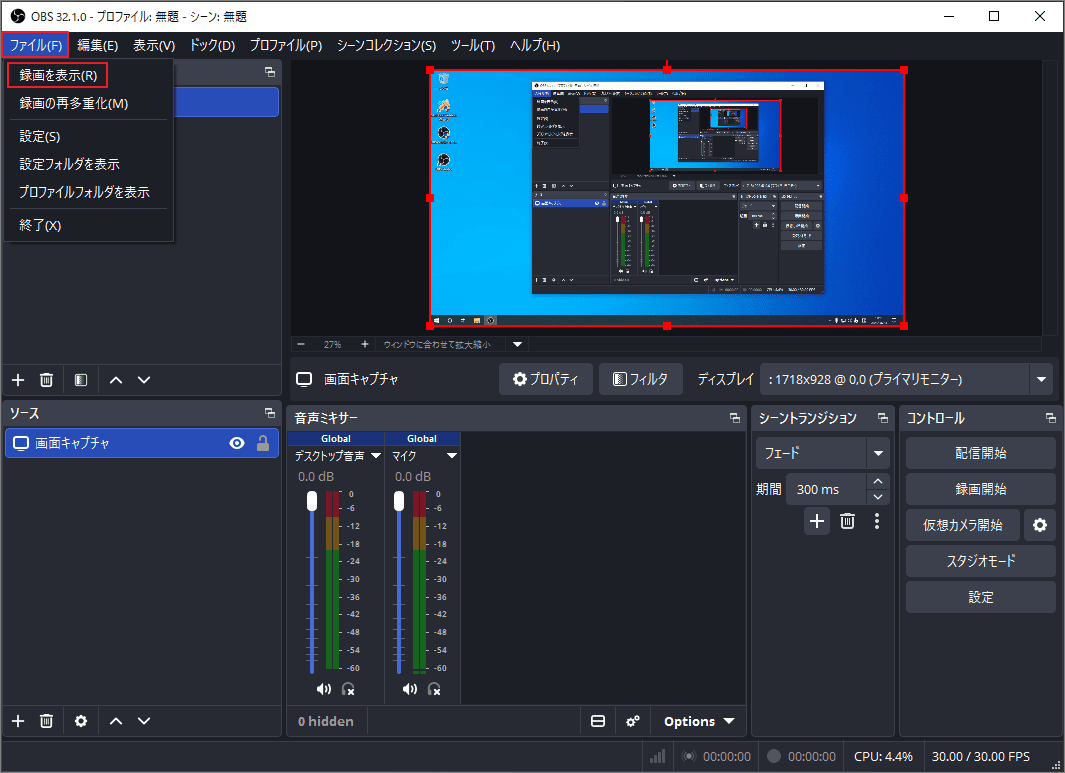Add a new source in the ソース panel
Viewport: 1065px width, 773px height.
tap(17, 721)
